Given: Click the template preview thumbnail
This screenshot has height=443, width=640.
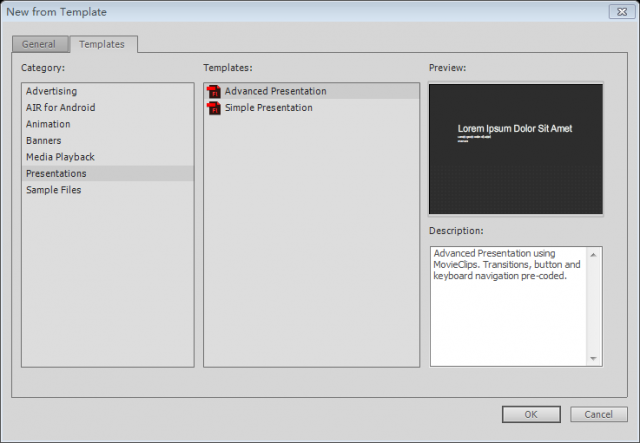Looking at the screenshot, I should point(516,149).
